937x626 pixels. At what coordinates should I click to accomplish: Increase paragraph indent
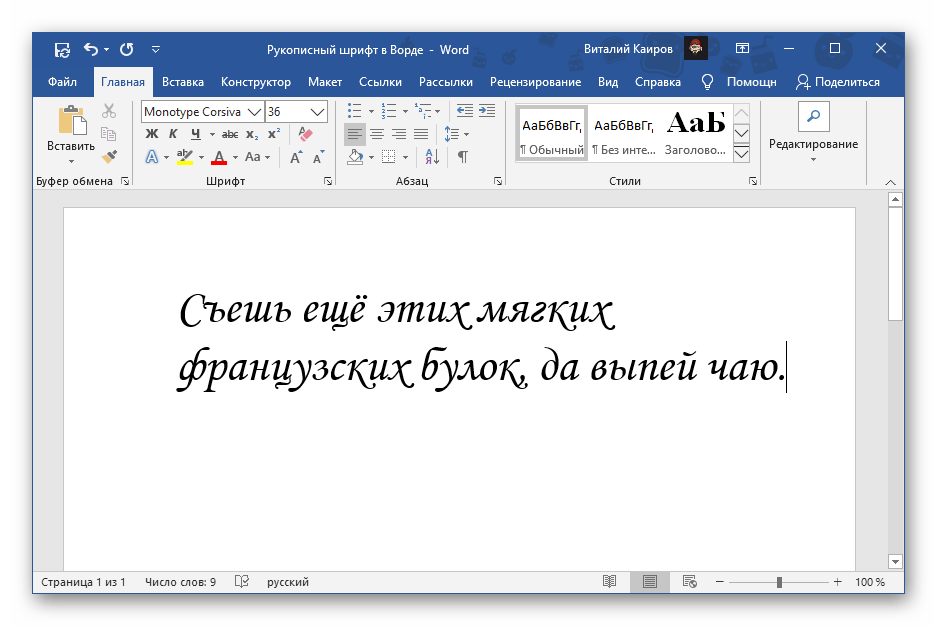pos(486,111)
